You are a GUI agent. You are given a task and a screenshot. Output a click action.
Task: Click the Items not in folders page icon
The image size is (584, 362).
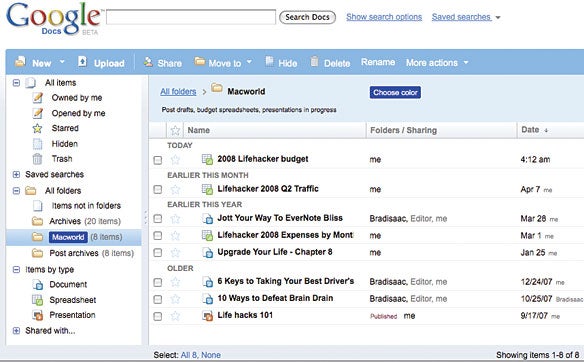[38, 206]
